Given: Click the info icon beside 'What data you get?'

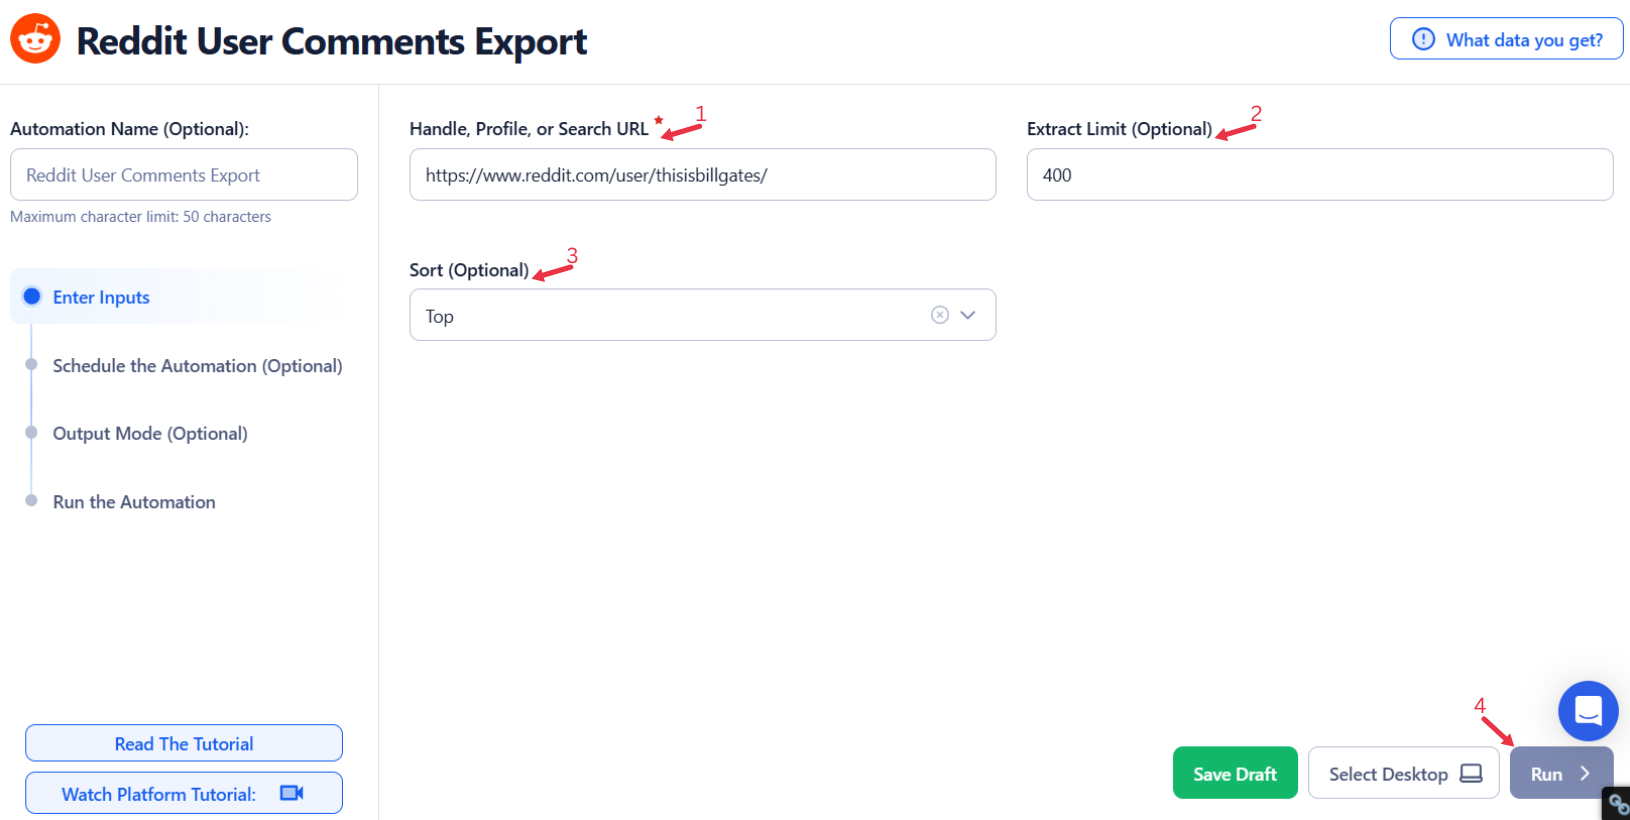Looking at the screenshot, I should (x=1423, y=39).
